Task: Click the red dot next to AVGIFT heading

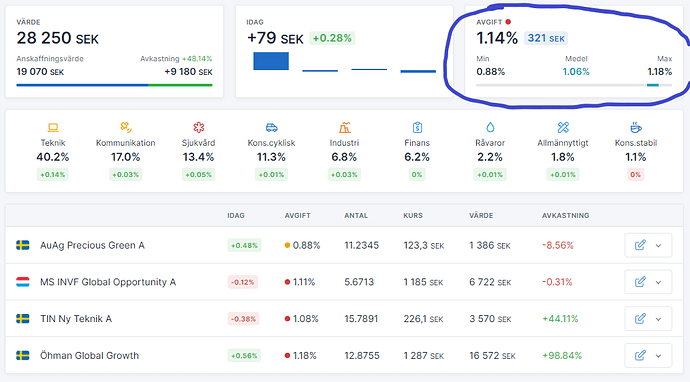Action: [x=508, y=22]
